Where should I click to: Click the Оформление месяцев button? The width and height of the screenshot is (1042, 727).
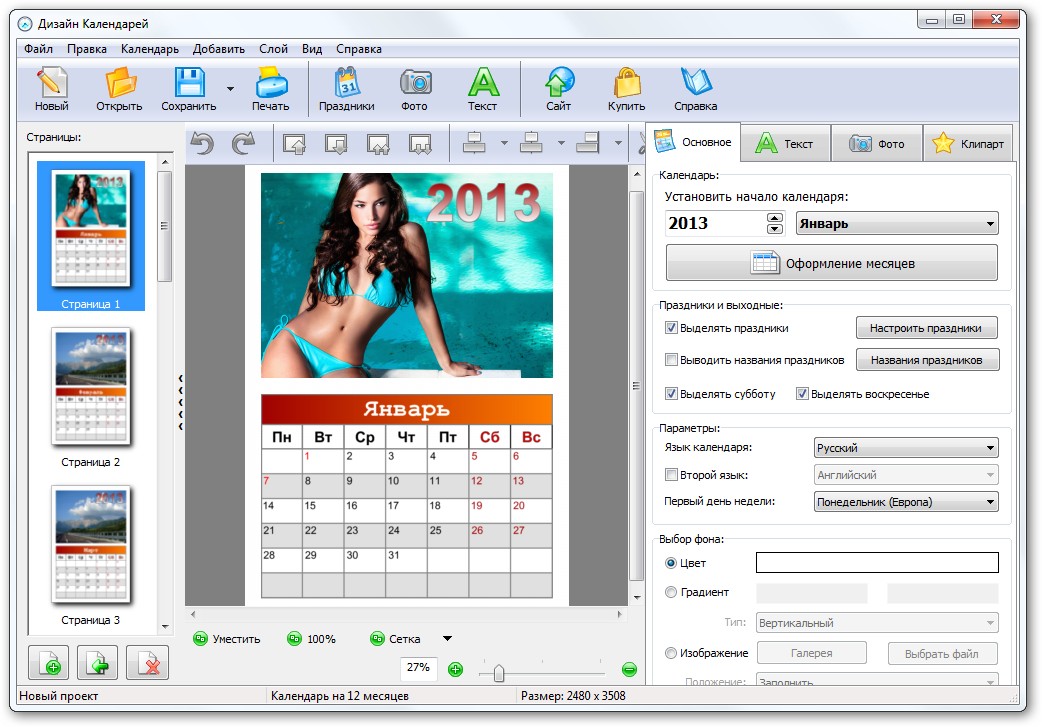[x=831, y=264]
